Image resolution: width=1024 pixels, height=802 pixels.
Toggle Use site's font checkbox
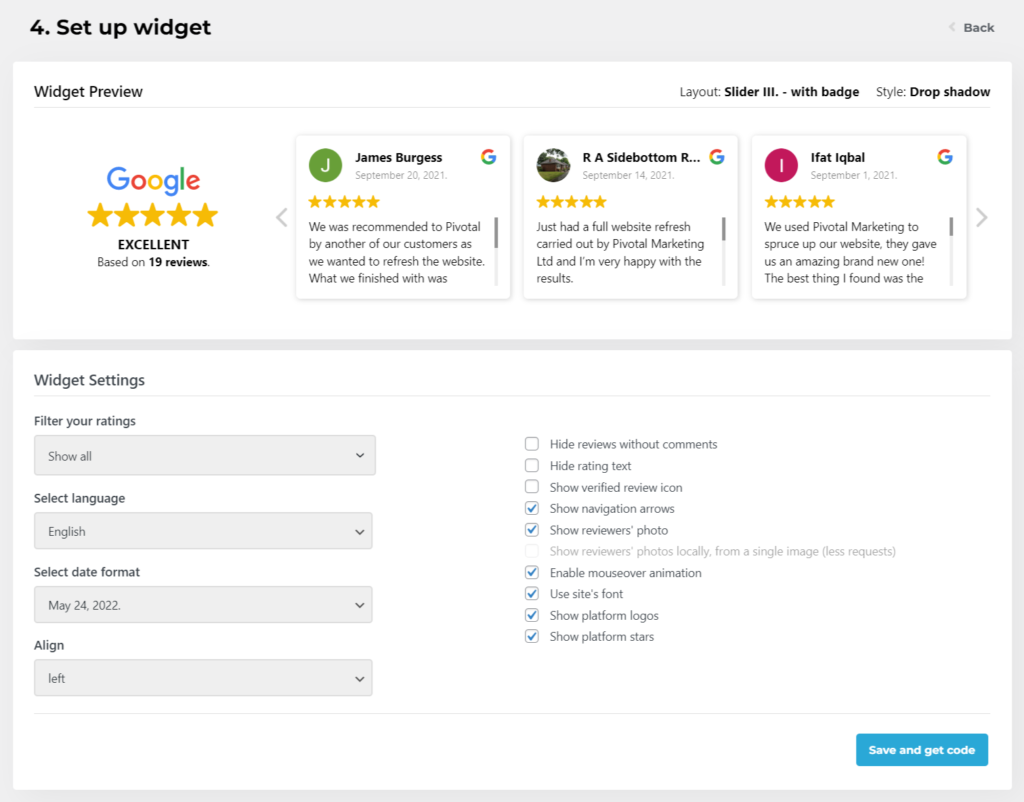tap(532, 594)
